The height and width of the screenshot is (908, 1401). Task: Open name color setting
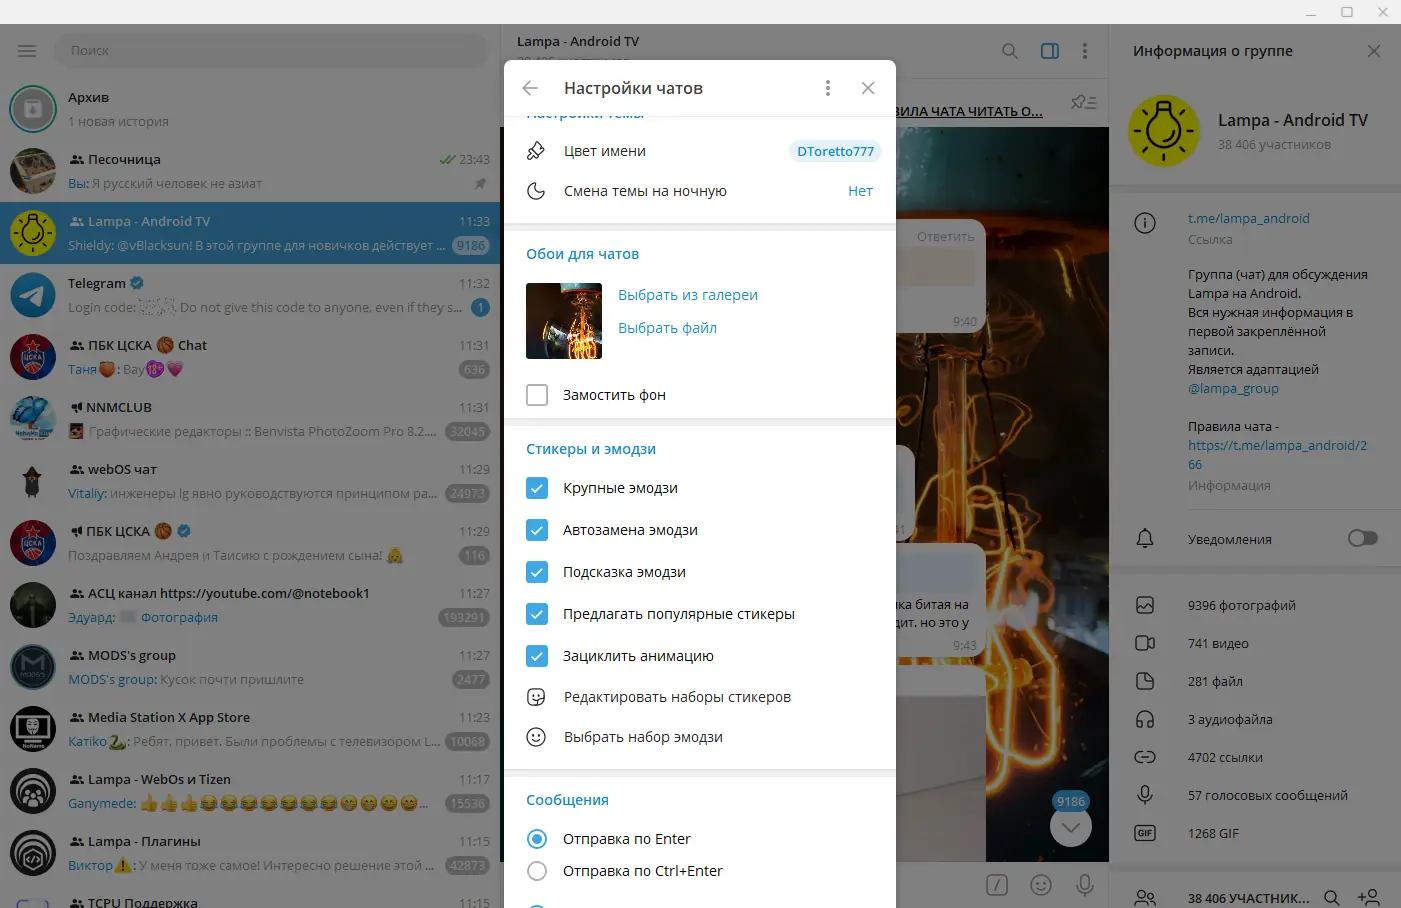pyautogui.click(x=700, y=151)
